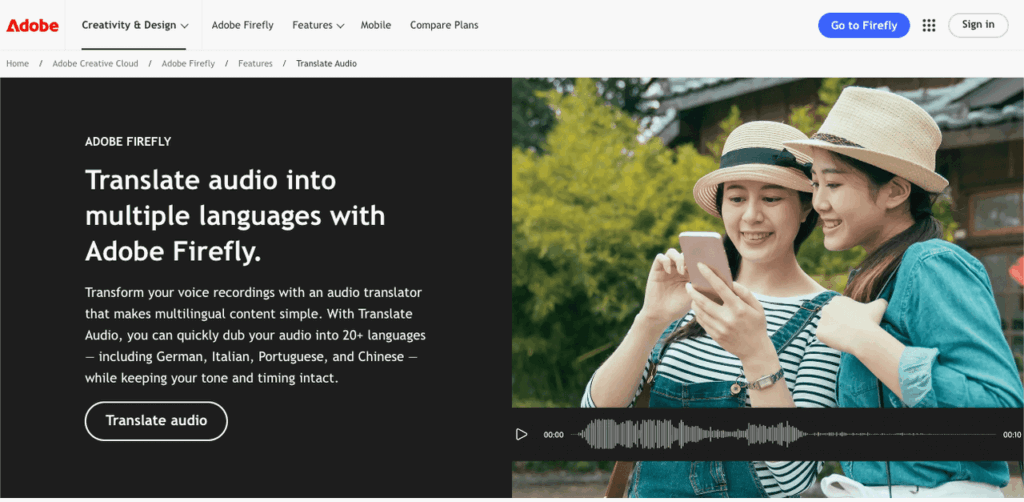
Task: Click the ADOBE FIREFLY eyebrow text
Action: pyautogui.click(x=128, y=142)
